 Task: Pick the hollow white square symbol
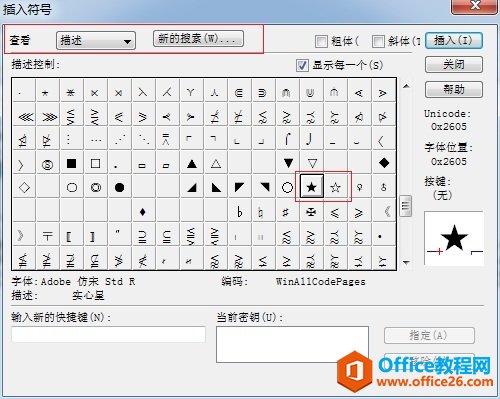click(95, 163)
